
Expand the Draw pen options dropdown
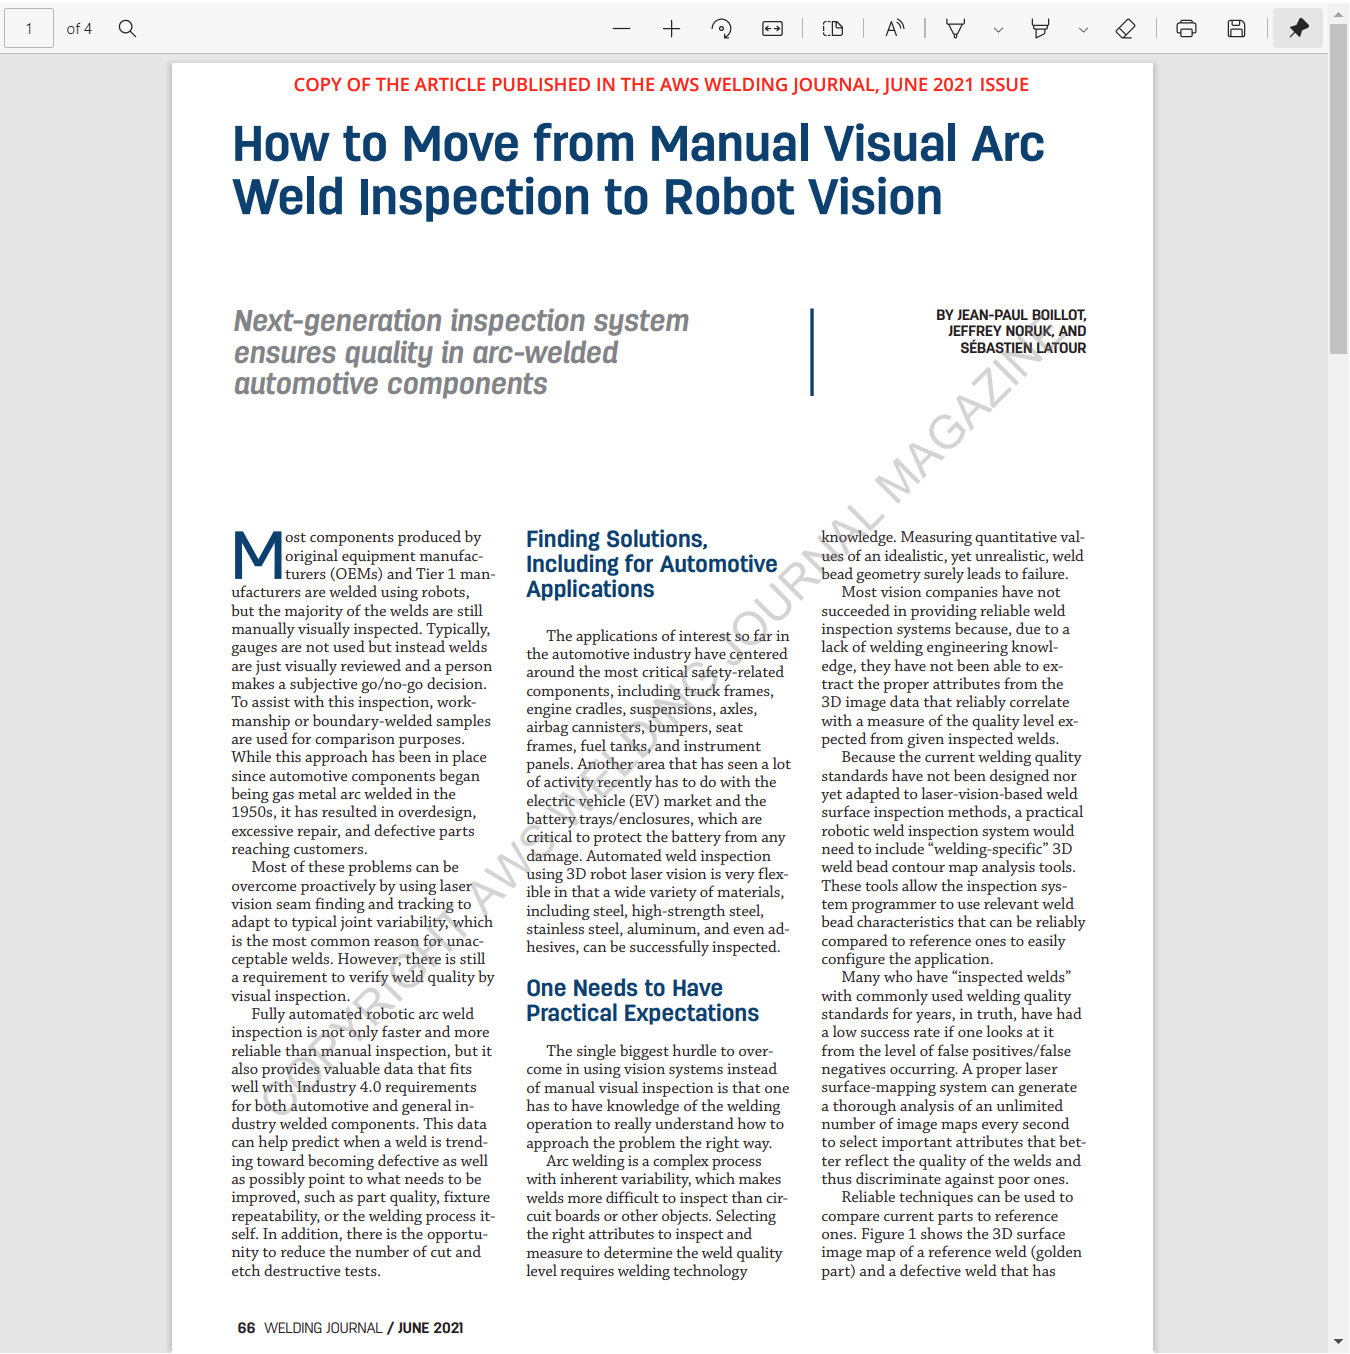tap(998, 30)
